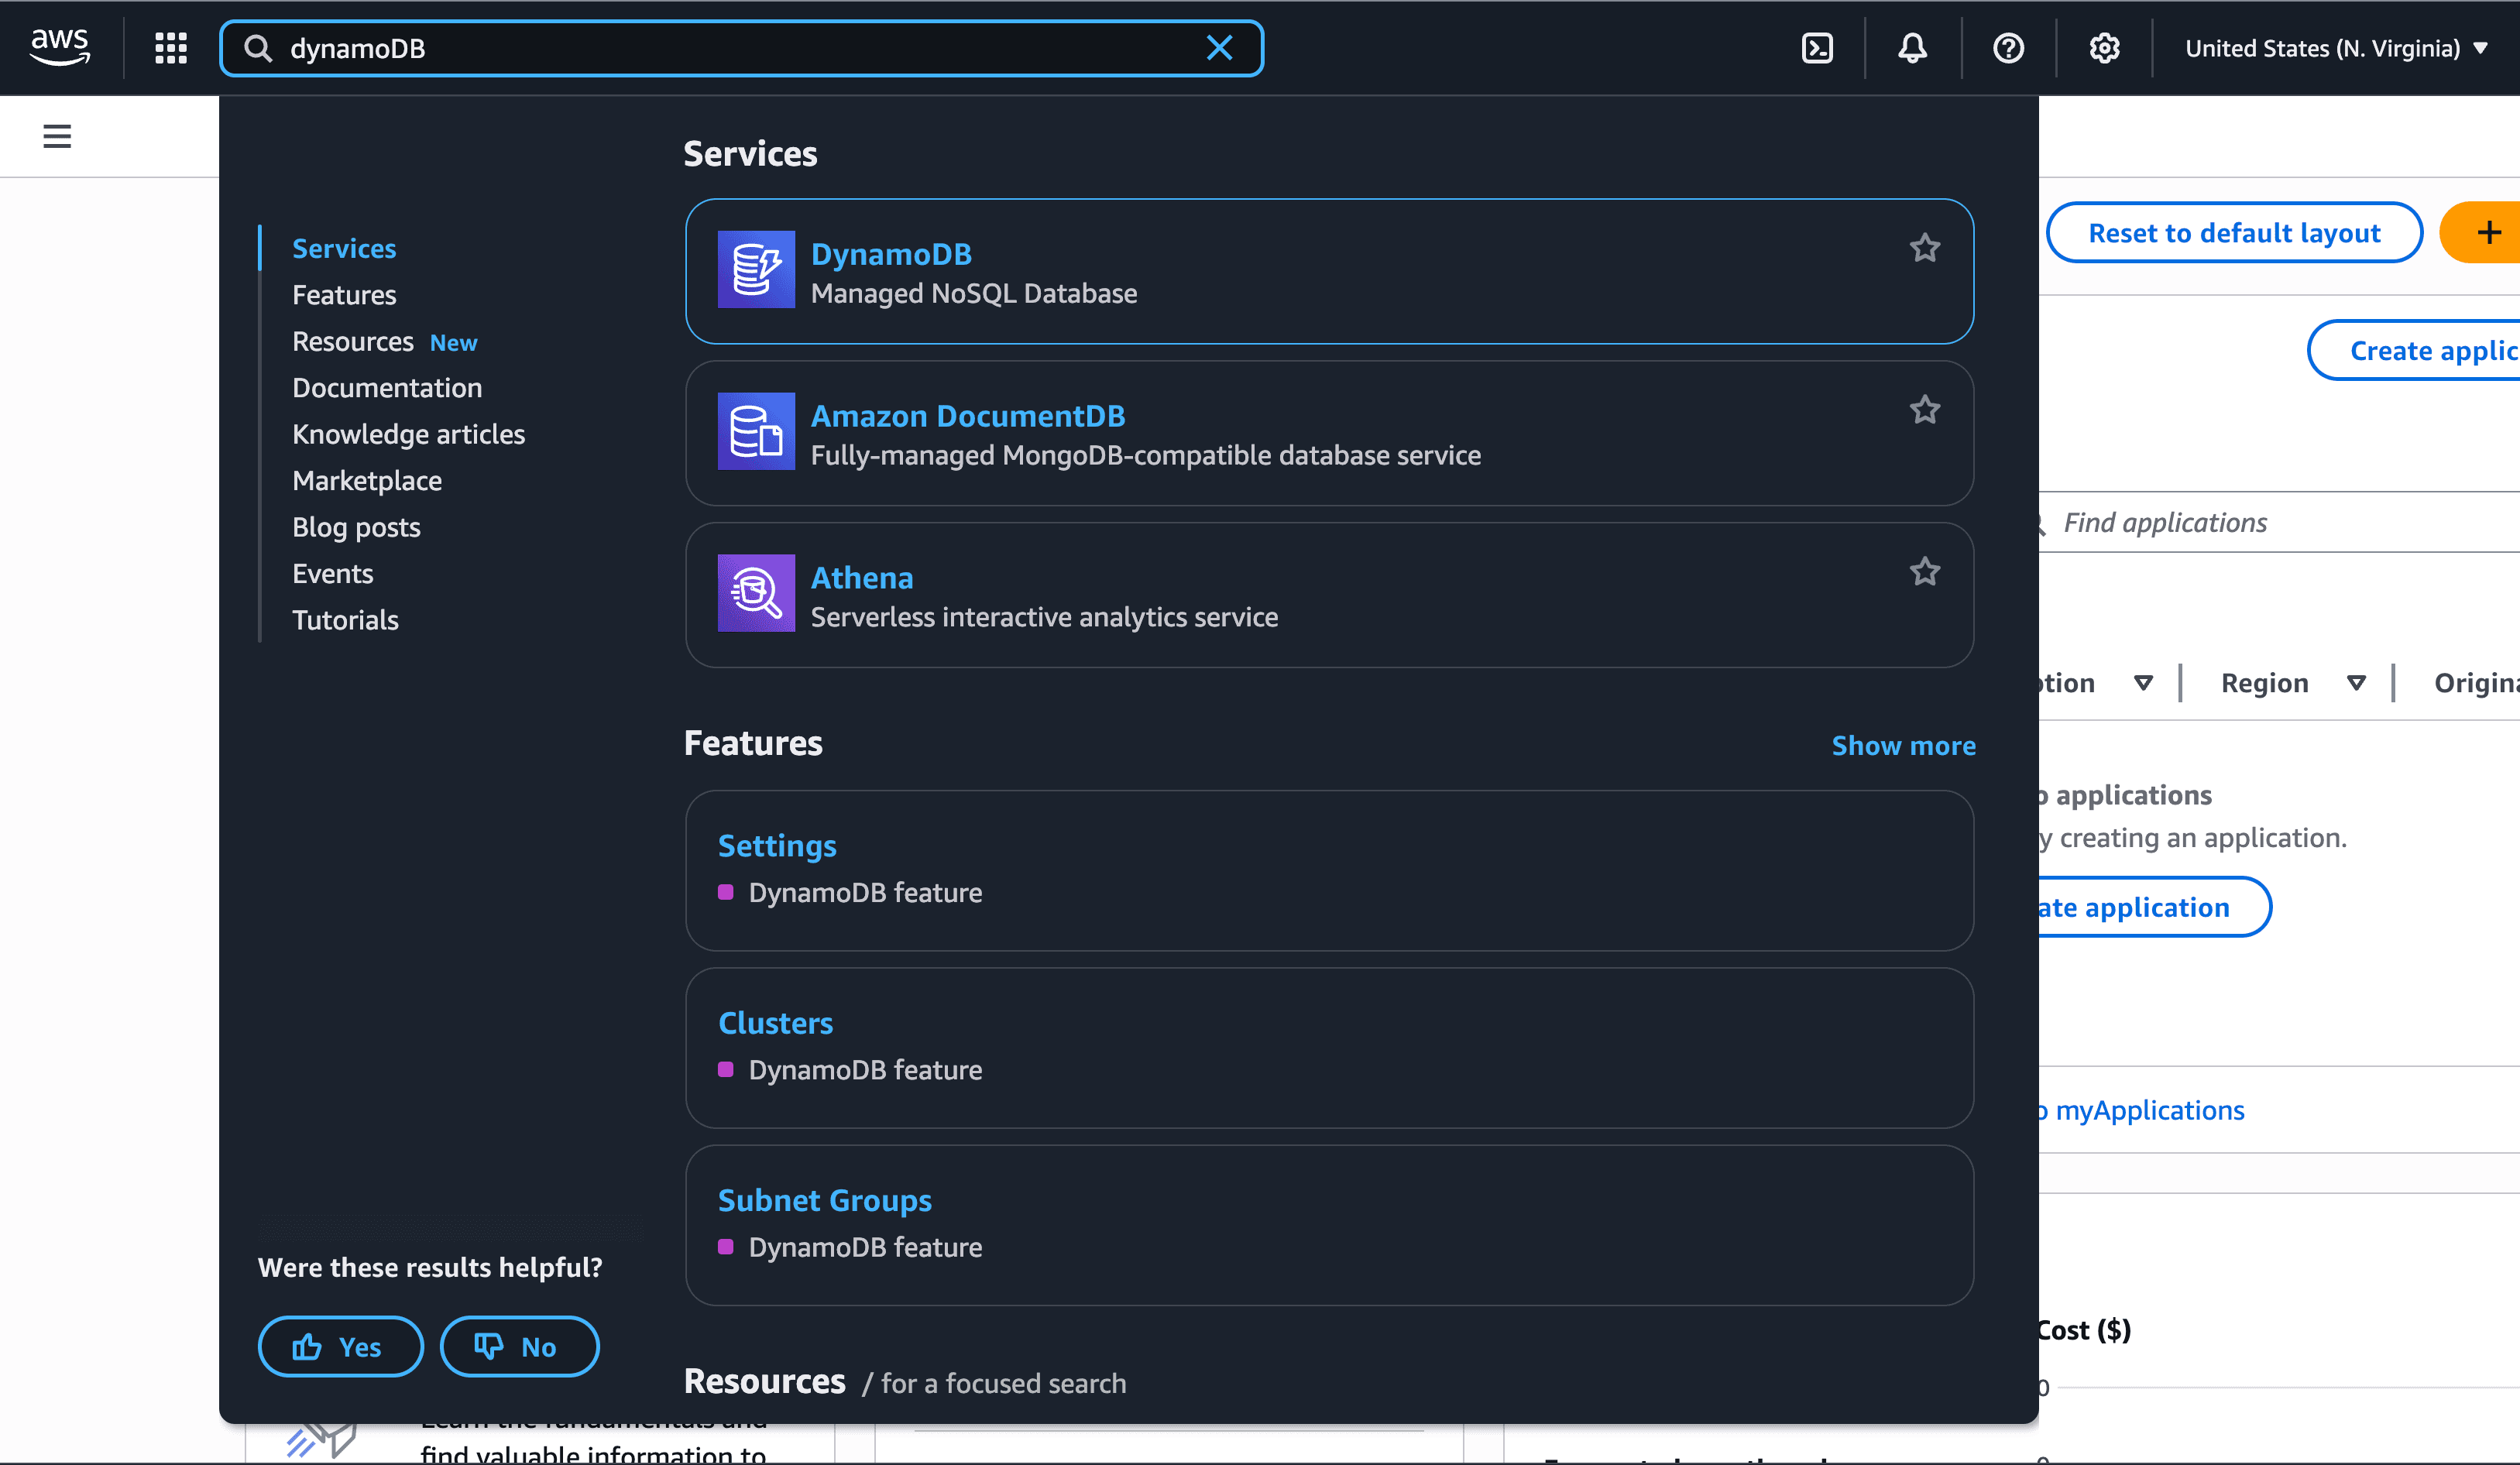The width and height of the screenshot is (2520, 1465).
Task: Go home via the AWS logo
Action: tap(60, 46)
